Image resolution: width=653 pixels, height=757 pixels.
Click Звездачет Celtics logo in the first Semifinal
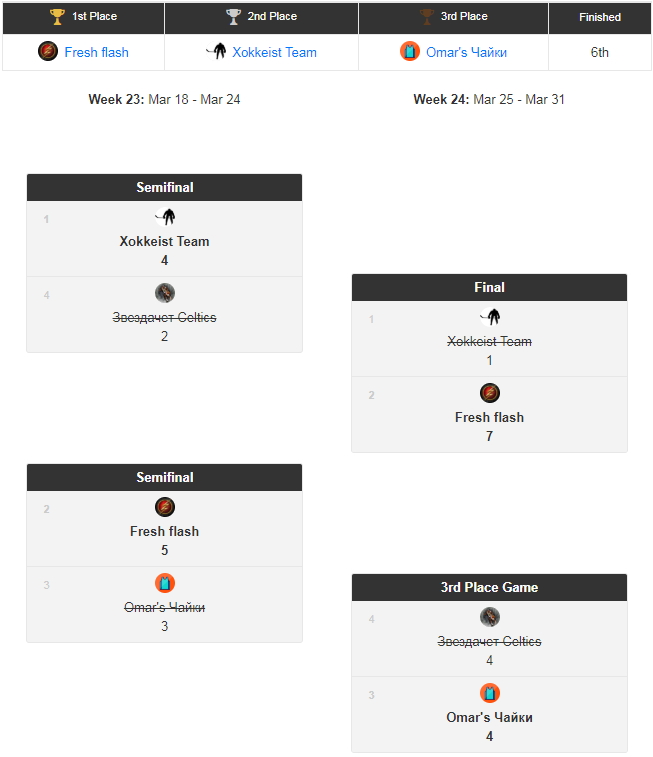[x=165, y=293]
